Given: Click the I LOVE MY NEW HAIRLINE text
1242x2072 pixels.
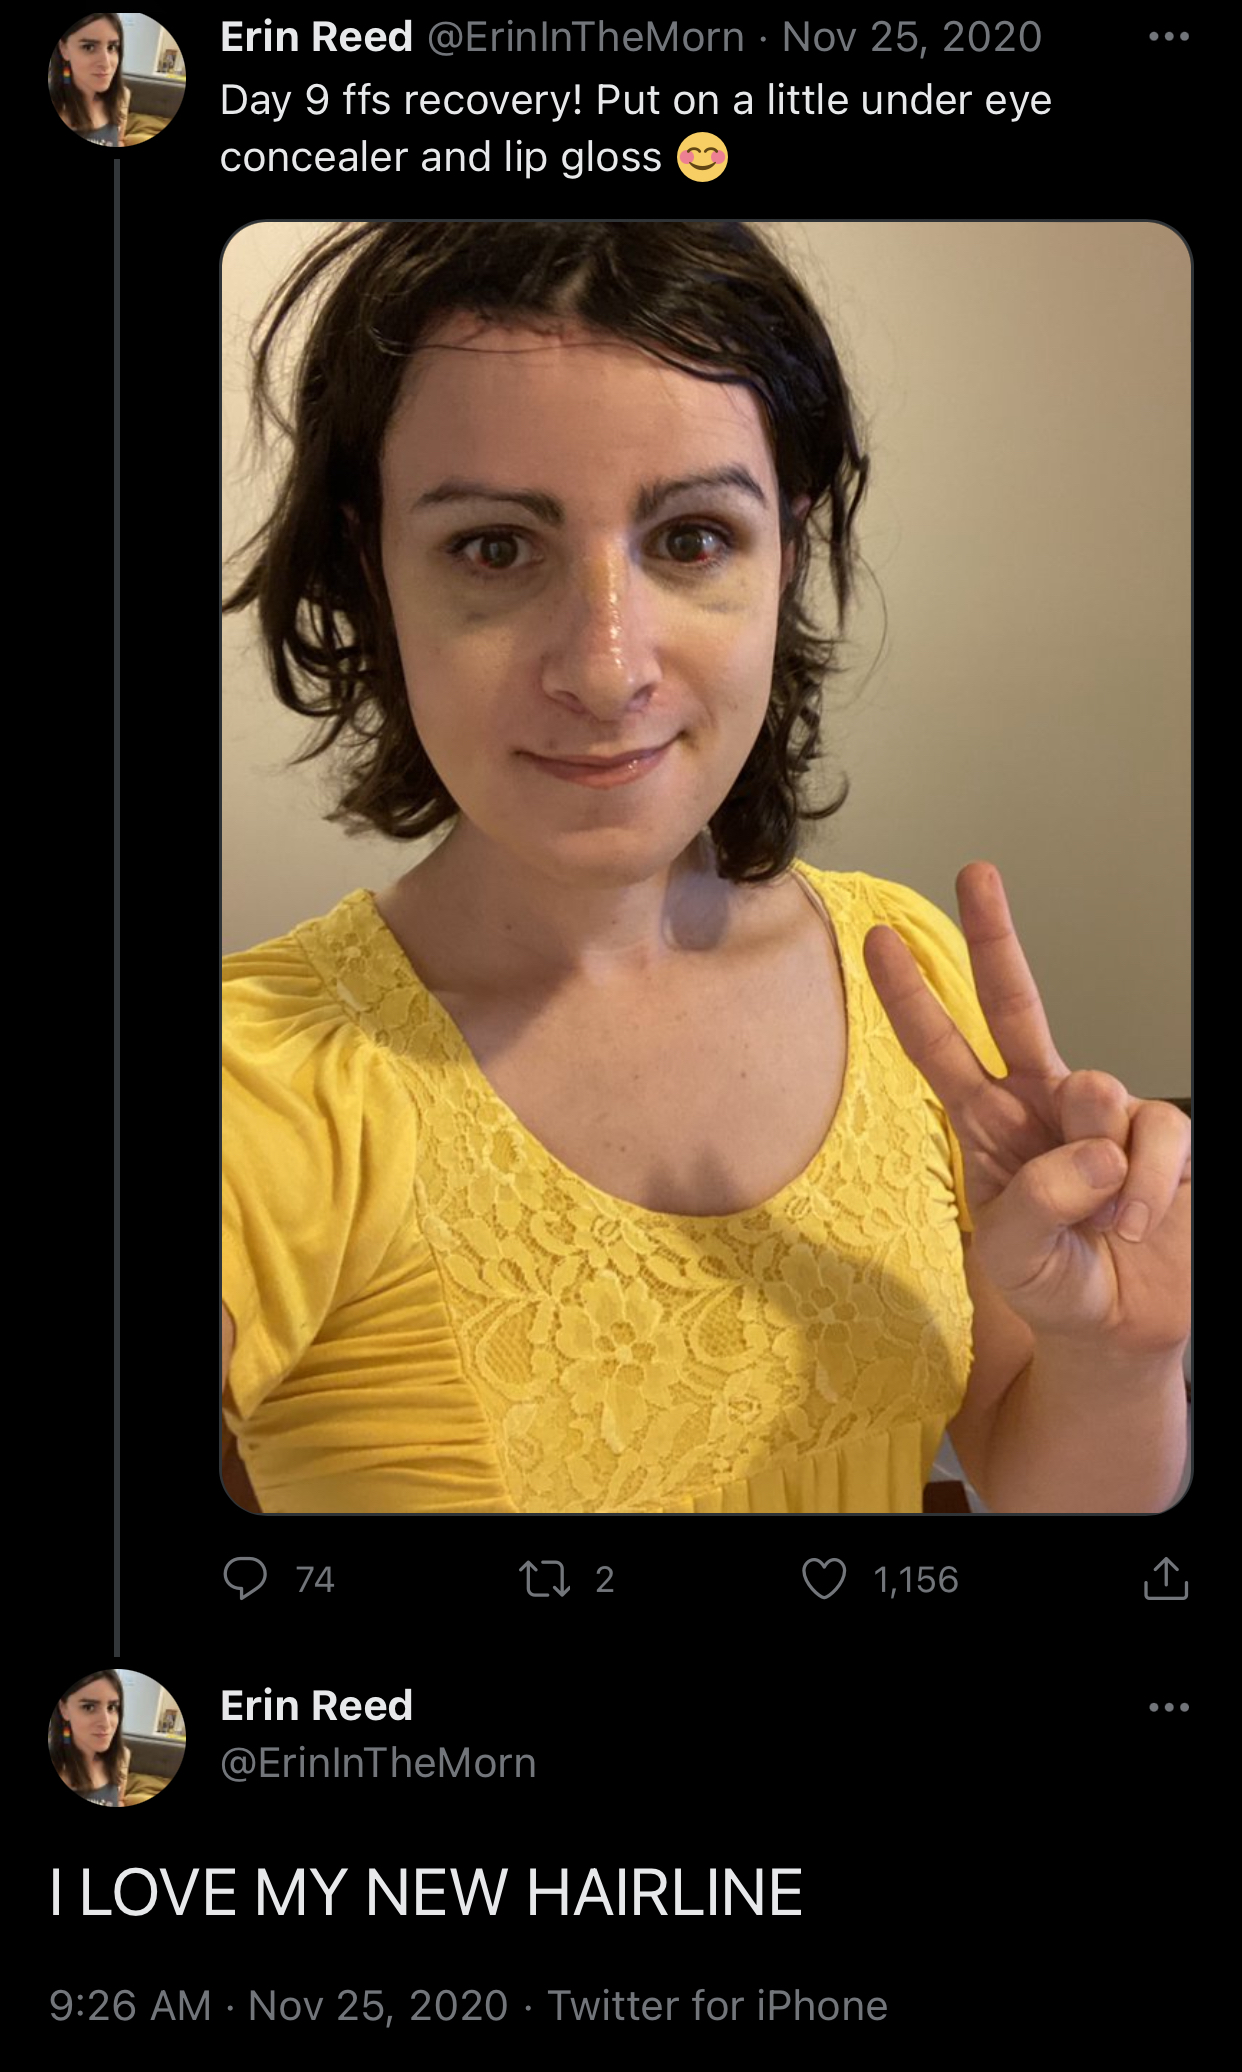Looking at the screenshot, I should pyautogui.click(x=426, y=1892).
